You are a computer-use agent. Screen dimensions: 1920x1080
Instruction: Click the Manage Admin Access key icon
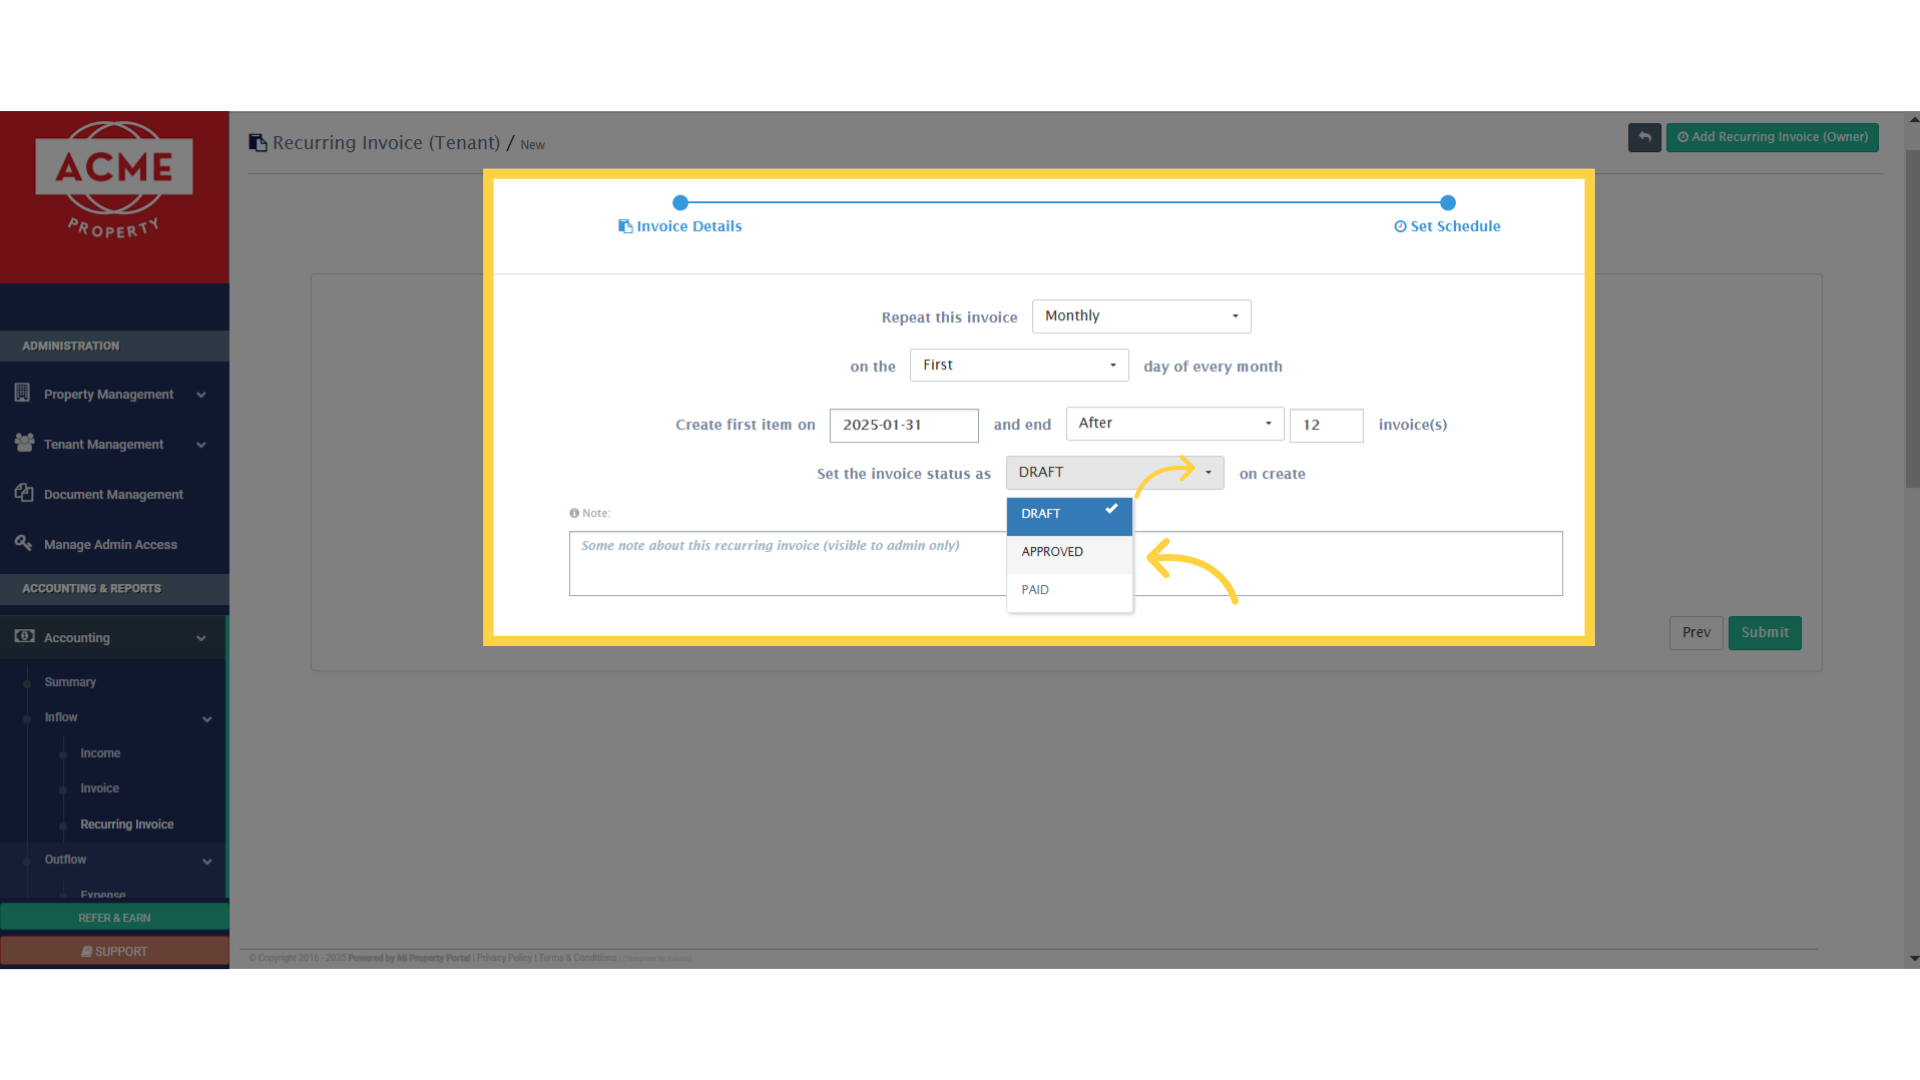[24, 543]
